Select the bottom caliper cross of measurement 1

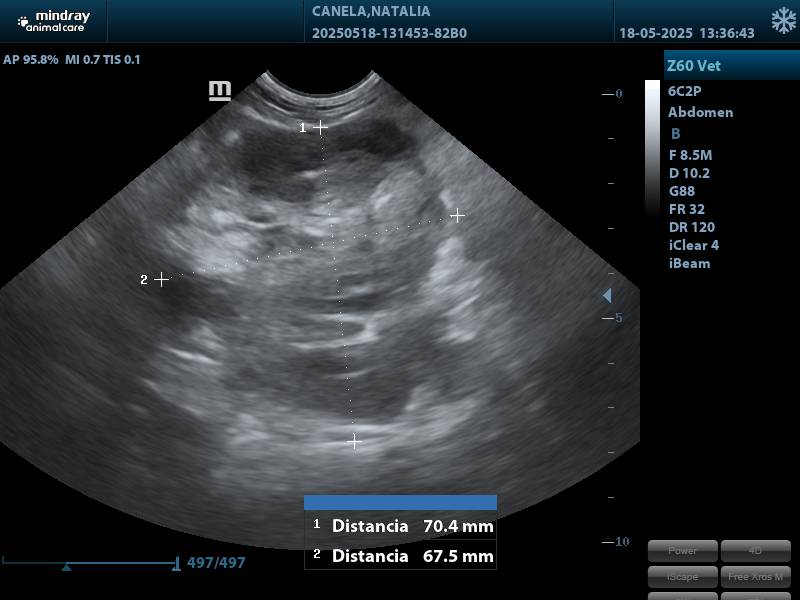pos(354,440)
